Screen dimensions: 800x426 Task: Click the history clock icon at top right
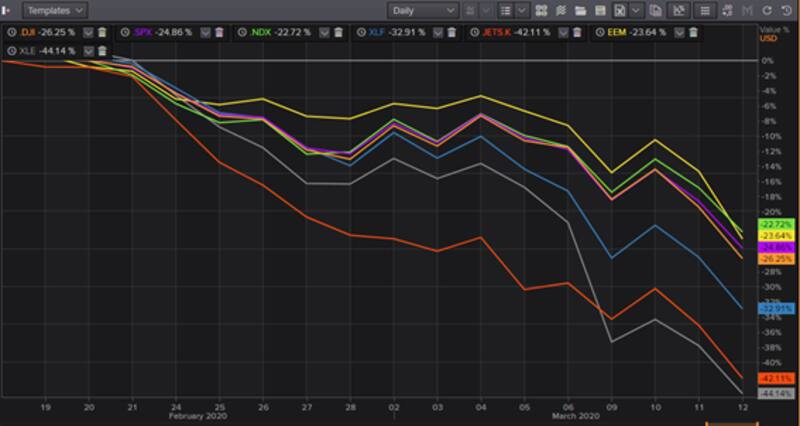pyautogui.click(x=786, y=11)
